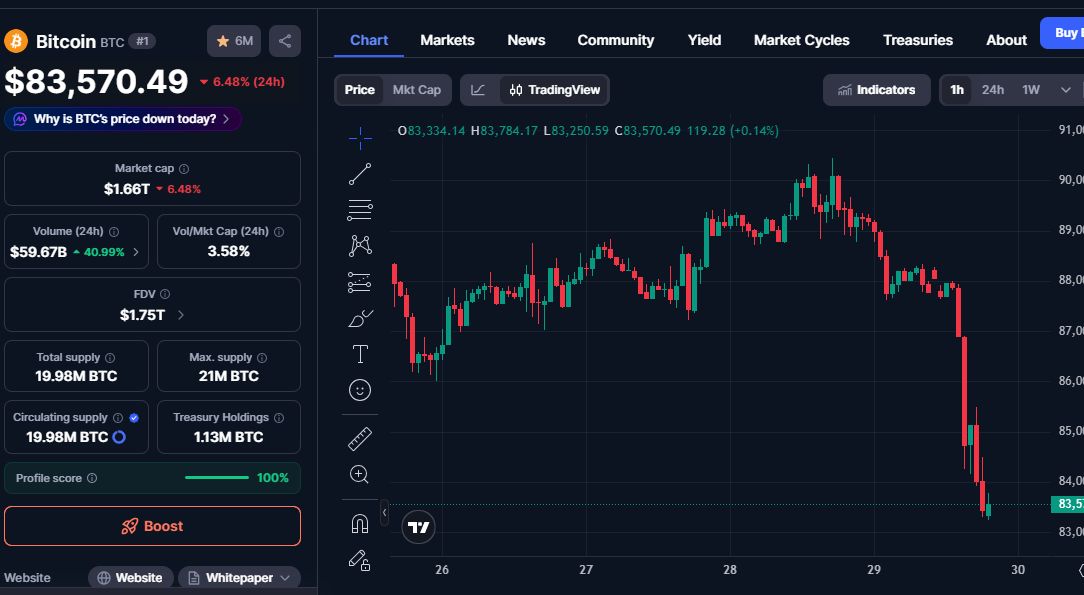Show Vol/Mkt Cap info icon
The image size is (1084, 595).
[279, 232]
